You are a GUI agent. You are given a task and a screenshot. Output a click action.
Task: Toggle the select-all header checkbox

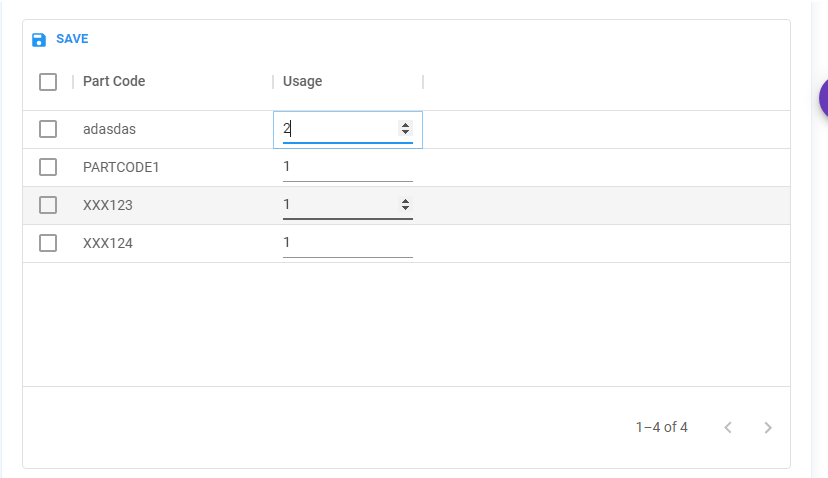coord(48,82)
